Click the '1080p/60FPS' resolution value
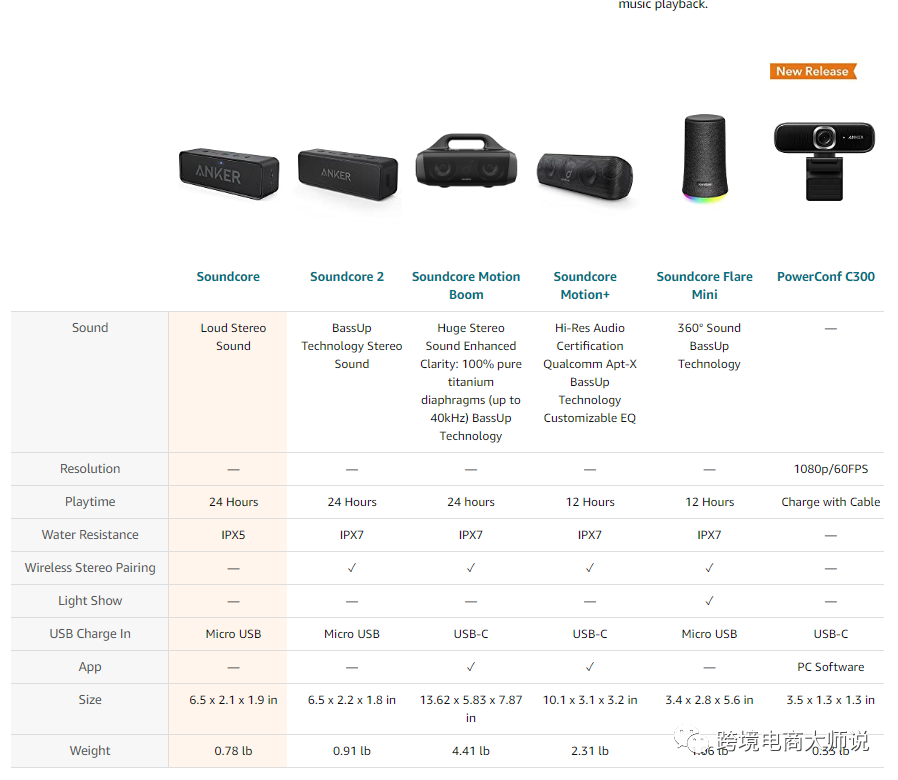 coord(831,469)
